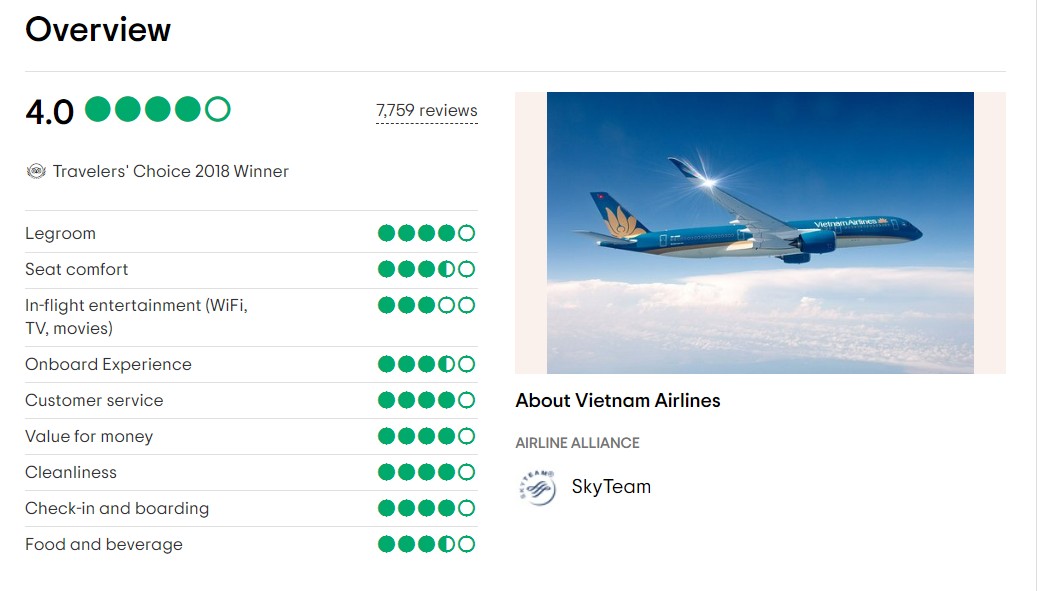Viewport: 1037px width, 591px height.
Task: Click the Food and beverage rating bubbles
Action: click(425, 544)
